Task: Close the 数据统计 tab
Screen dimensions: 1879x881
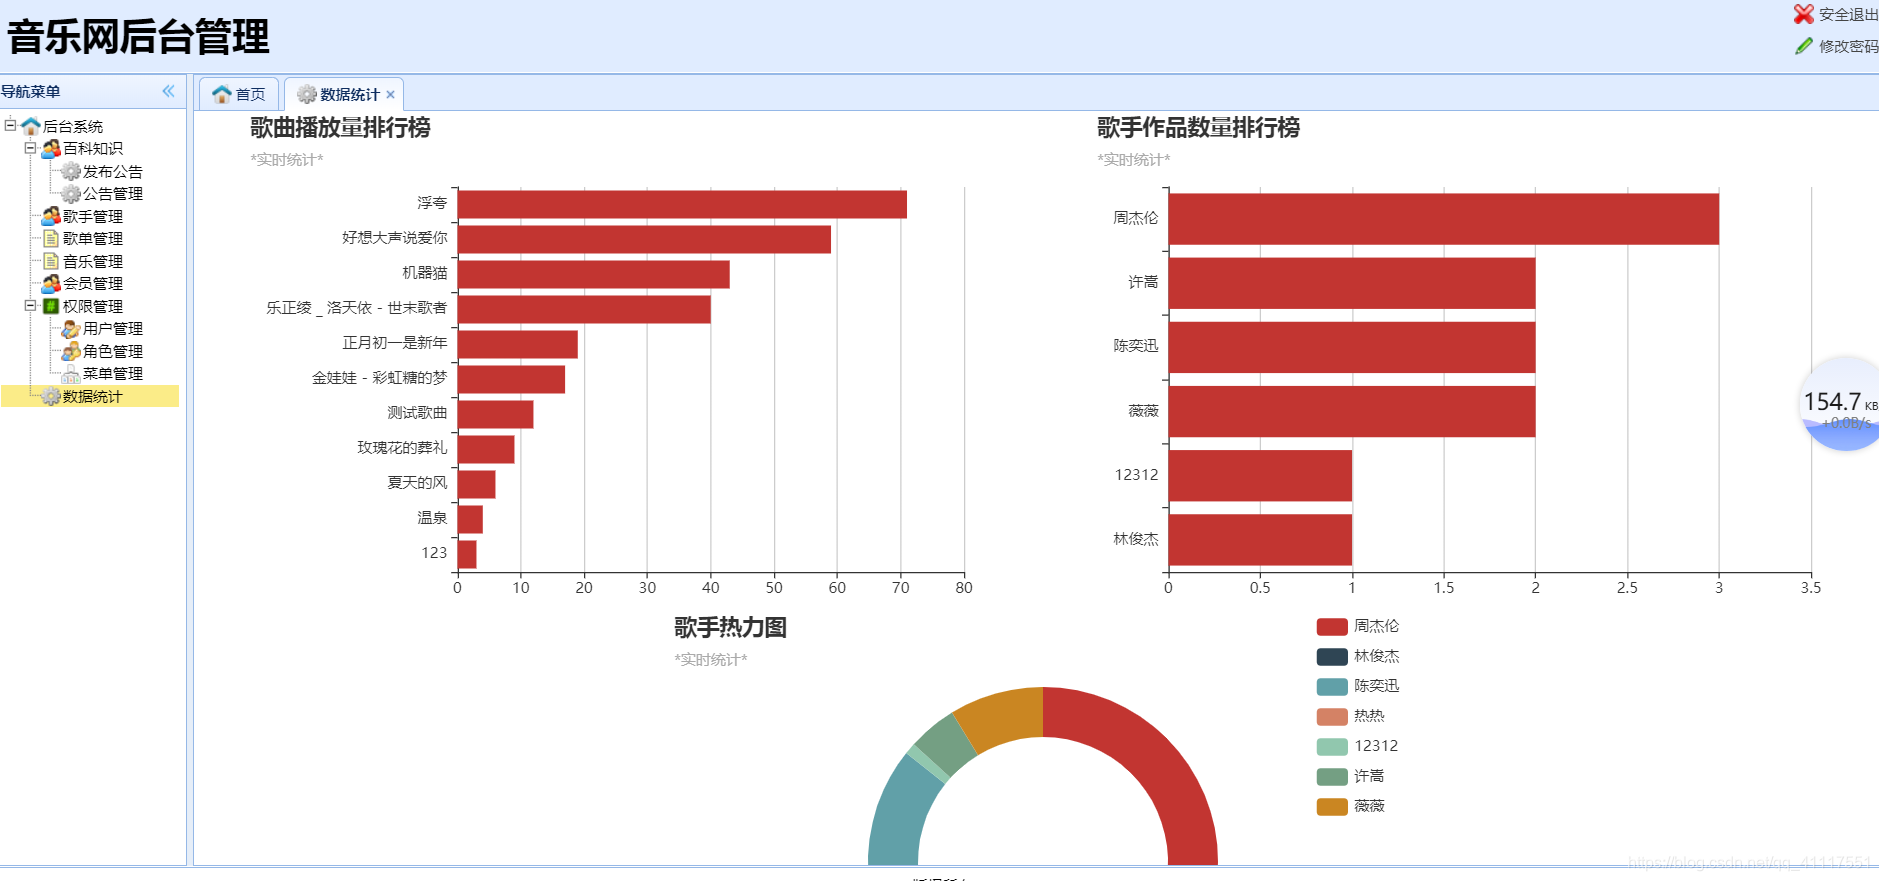Action: pos(390,95)
